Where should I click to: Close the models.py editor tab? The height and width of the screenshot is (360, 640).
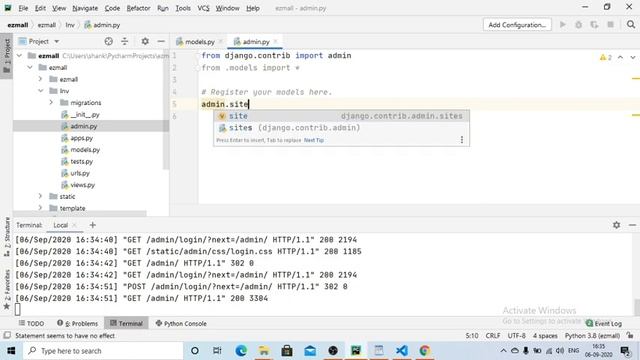pyautogui.click(x=220, y=41)
